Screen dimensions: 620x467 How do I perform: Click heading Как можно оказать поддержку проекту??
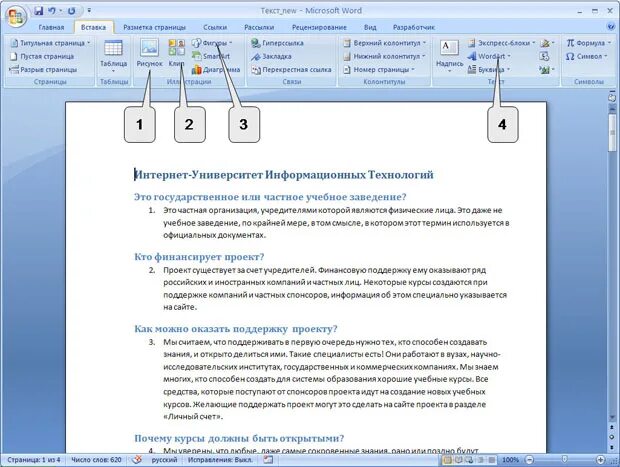(236, 329)
